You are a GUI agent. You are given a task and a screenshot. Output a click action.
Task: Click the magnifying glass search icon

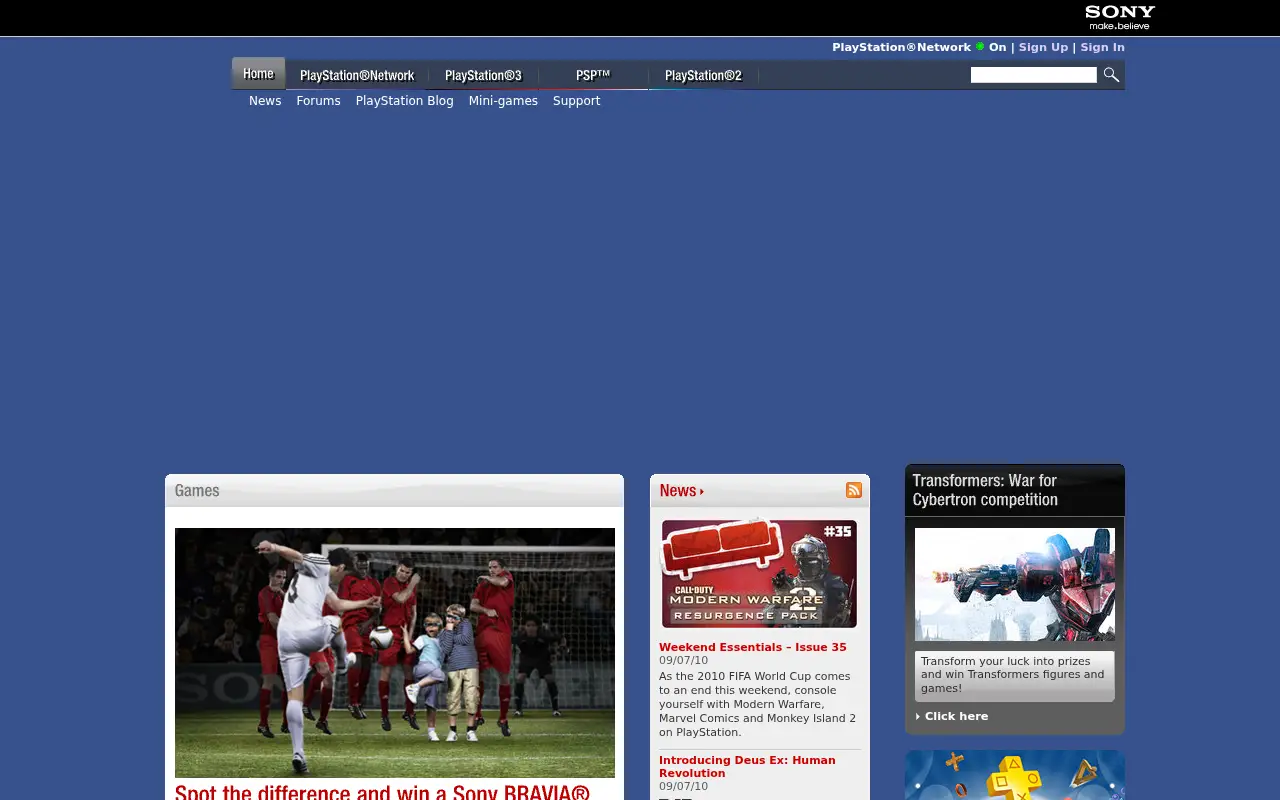1111,75
